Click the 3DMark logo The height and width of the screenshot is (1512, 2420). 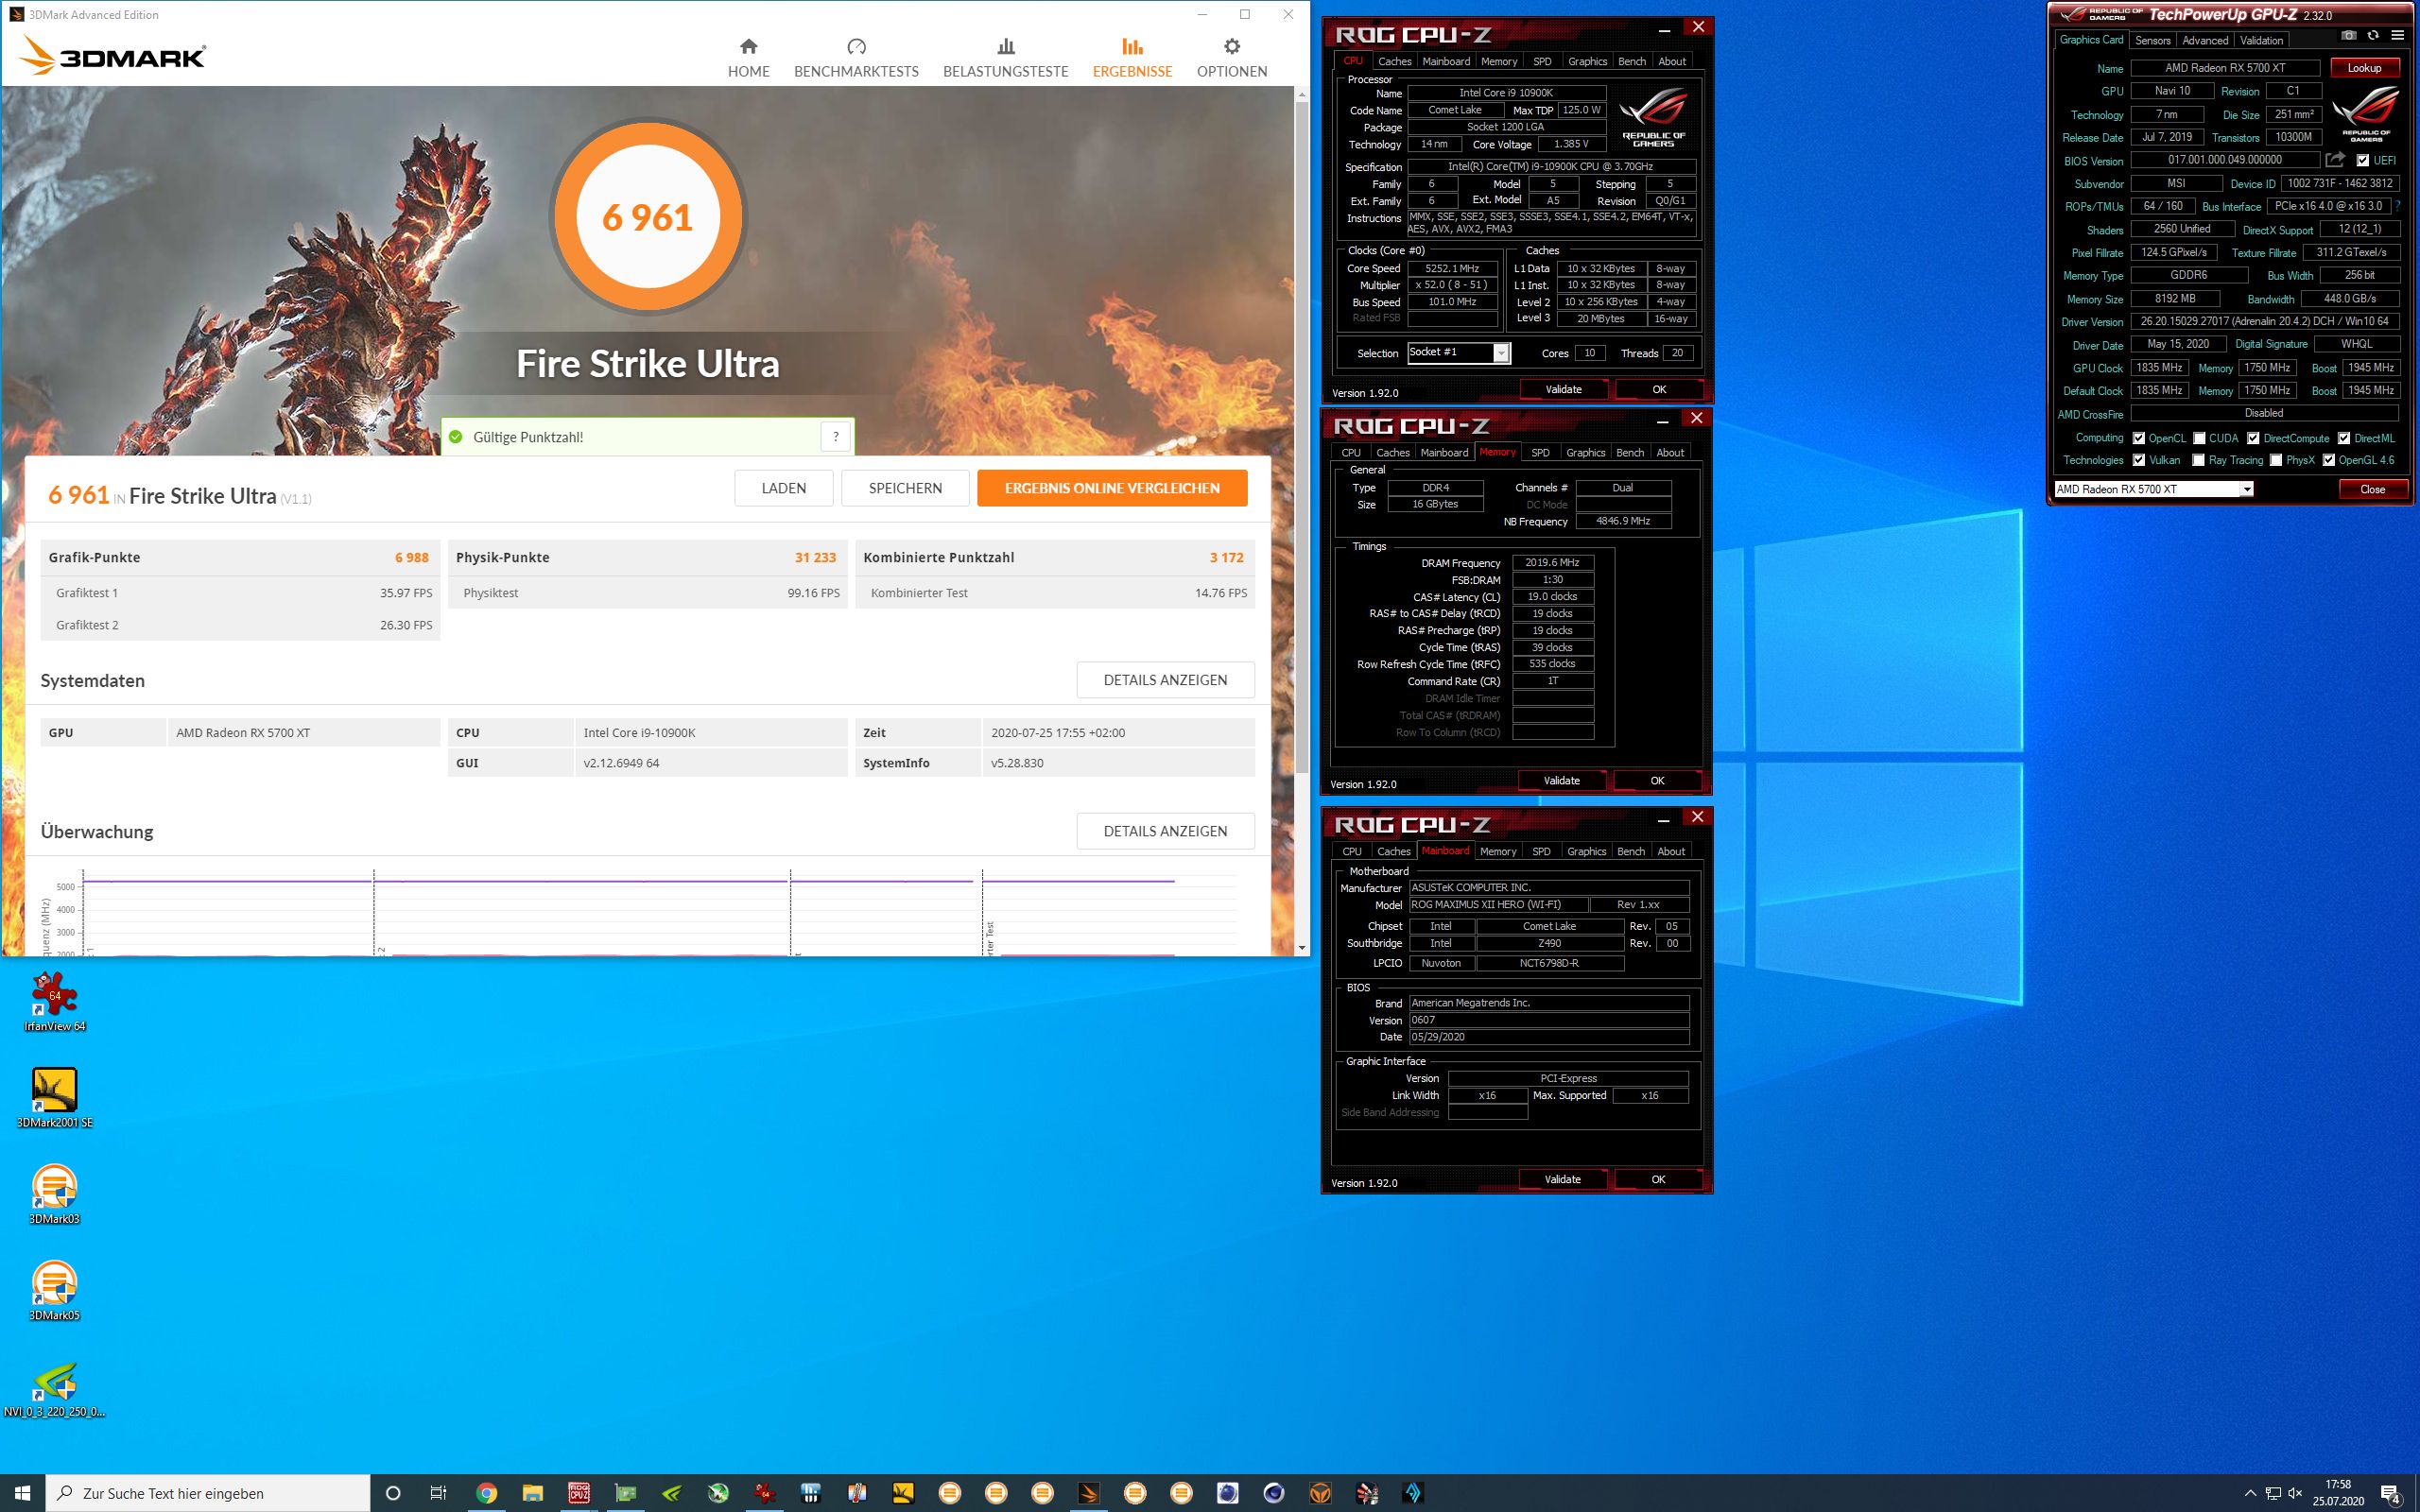tap(113, 56)
